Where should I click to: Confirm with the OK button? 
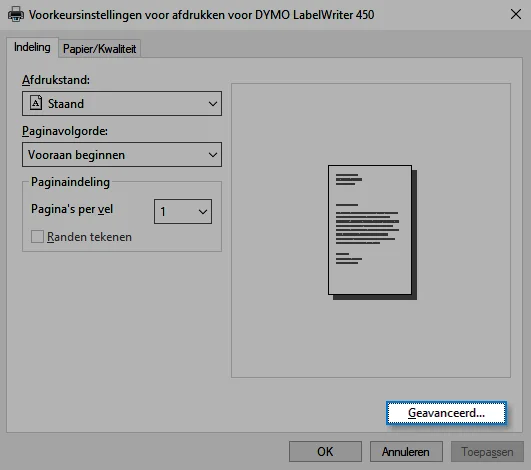click(x=325, y=451)
